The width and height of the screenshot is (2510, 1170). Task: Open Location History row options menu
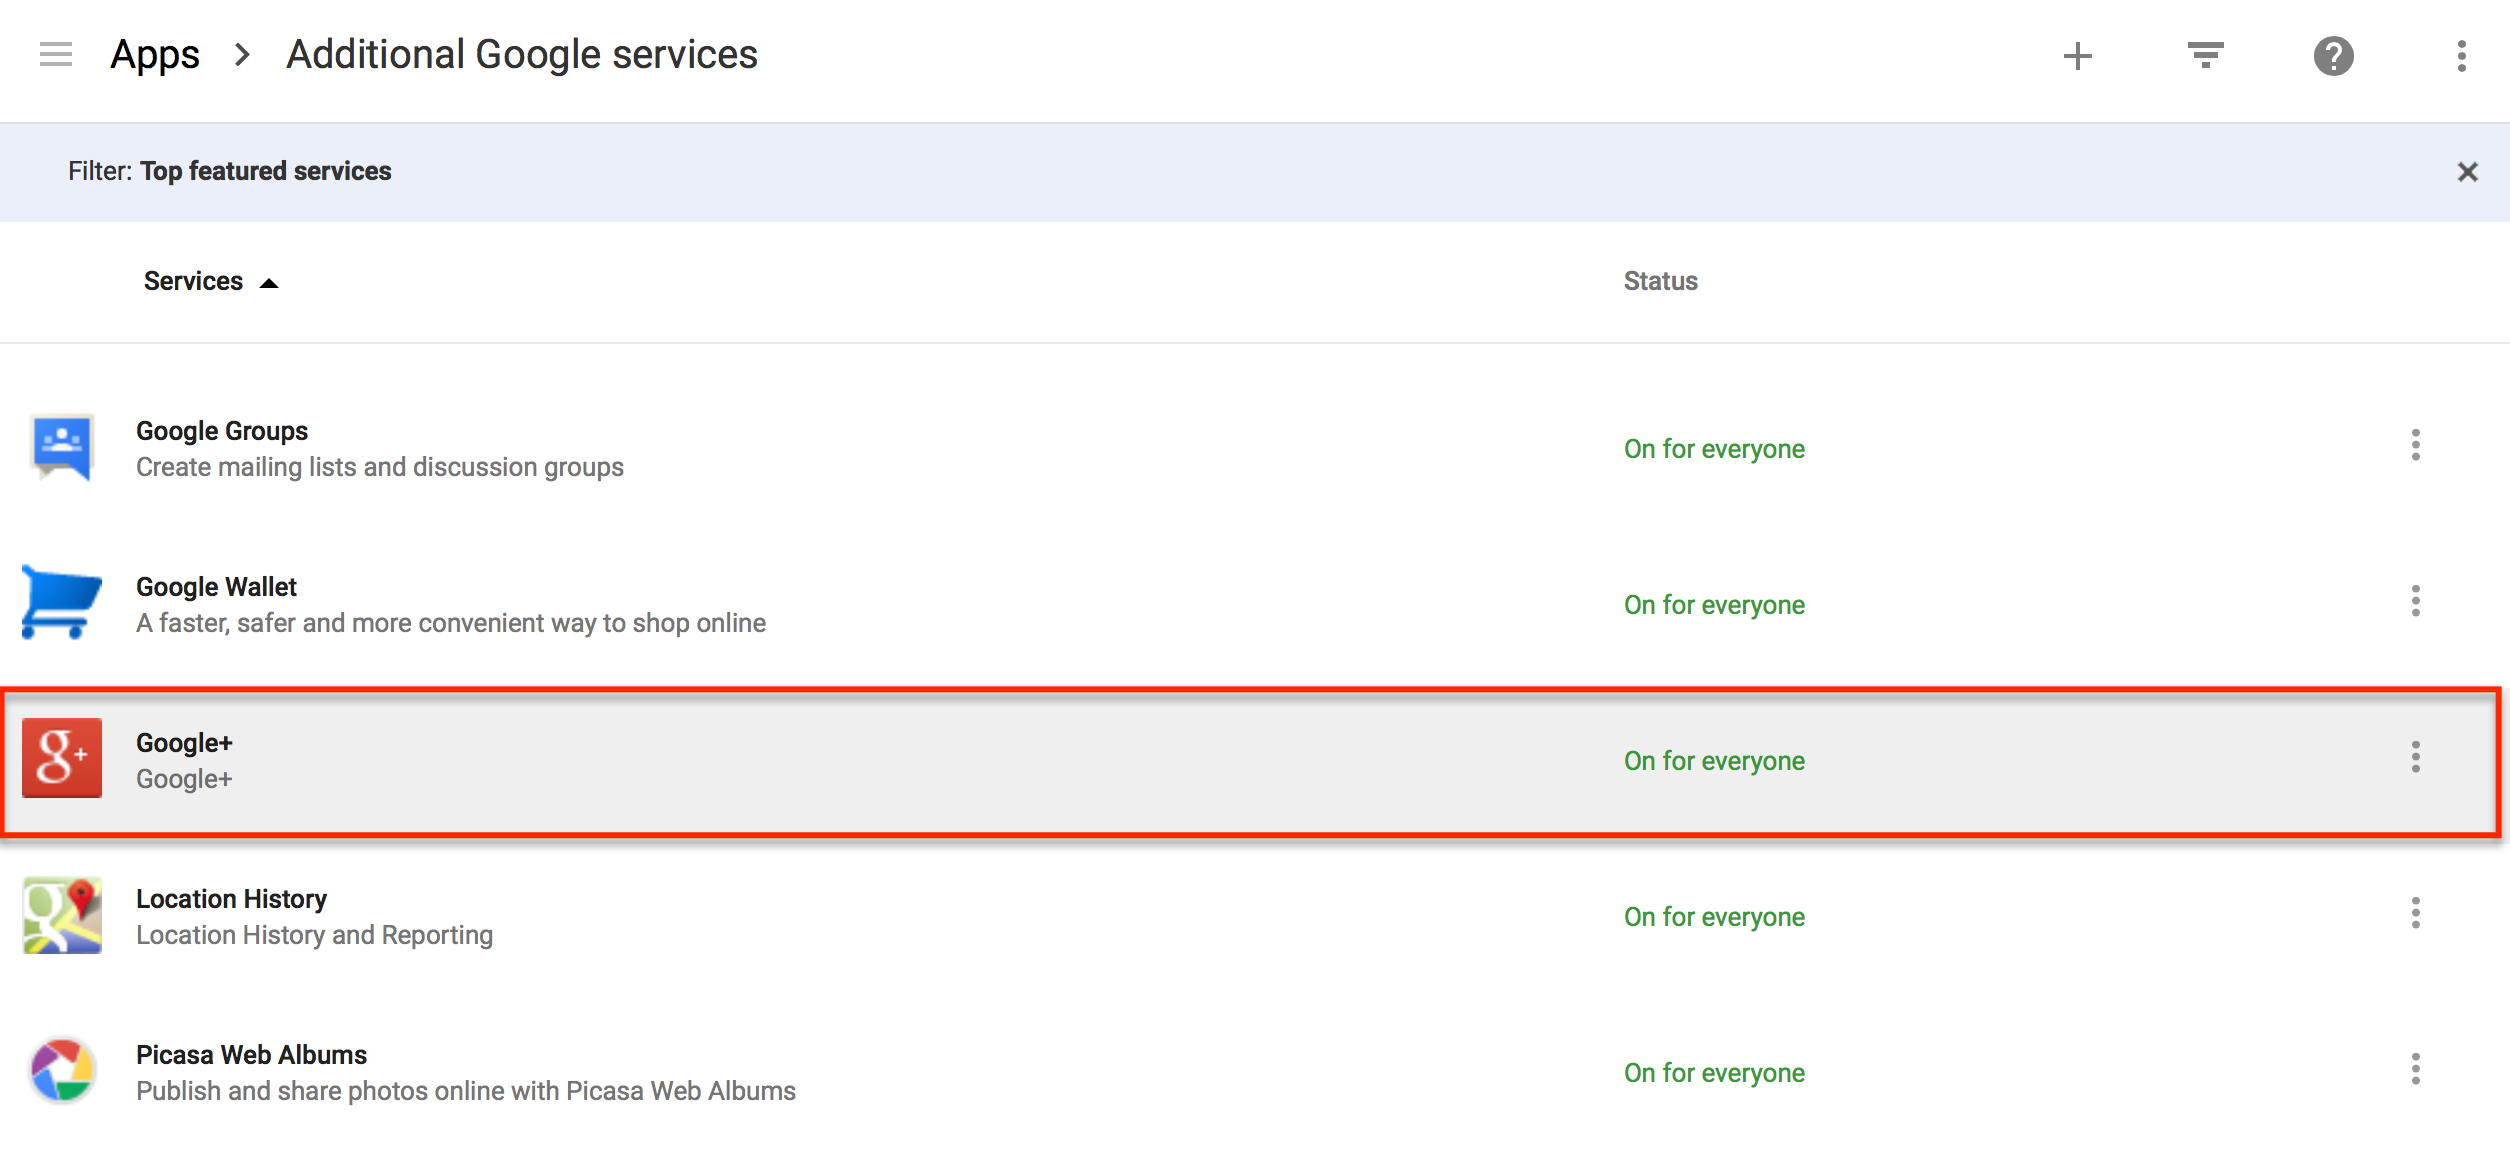click(2415, 913)
